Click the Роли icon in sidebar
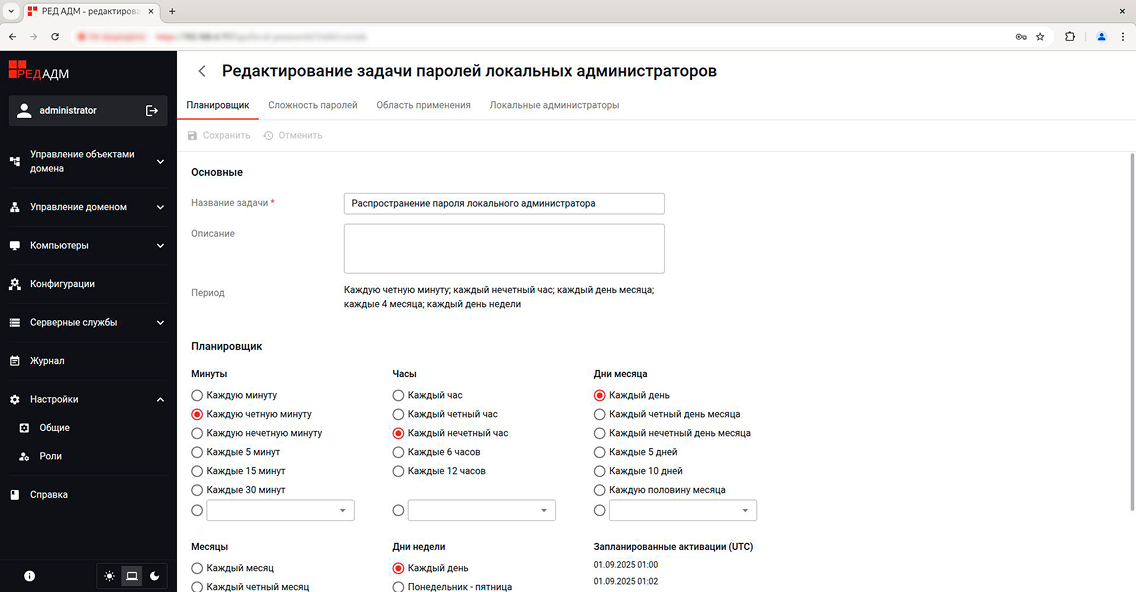 pyautogui.click(x=24, y=456)
